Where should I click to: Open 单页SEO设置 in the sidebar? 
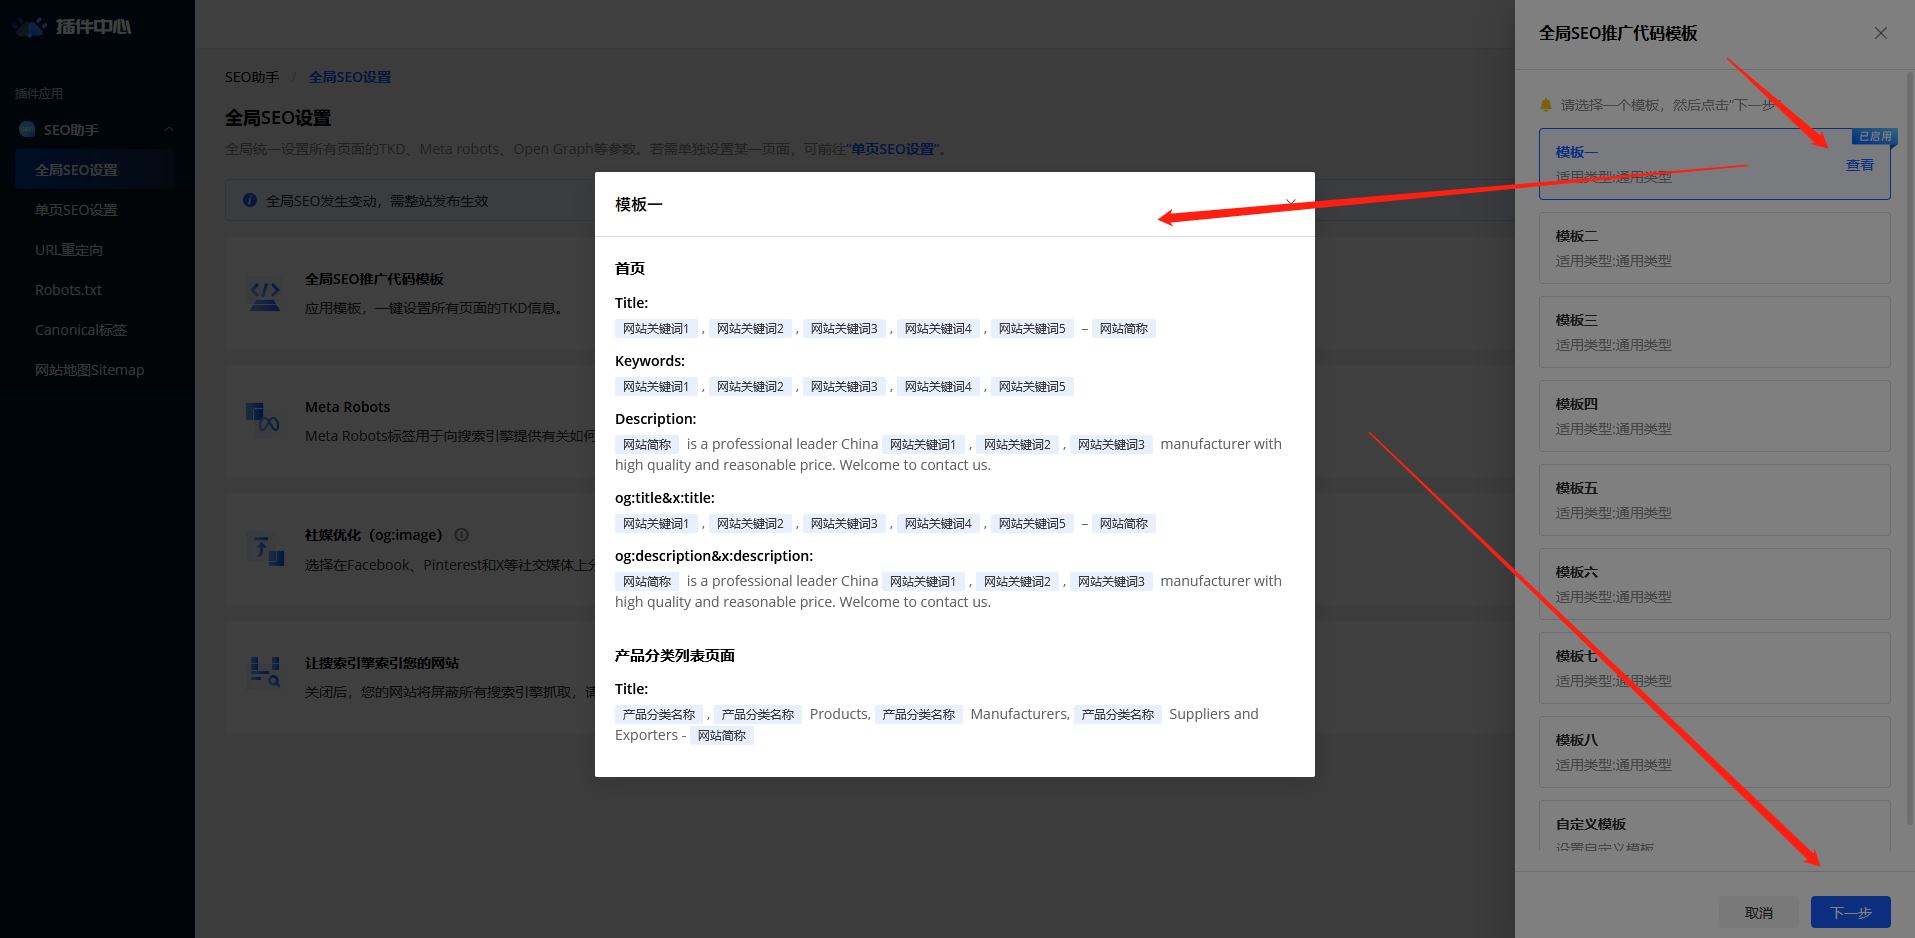point(76,210)
